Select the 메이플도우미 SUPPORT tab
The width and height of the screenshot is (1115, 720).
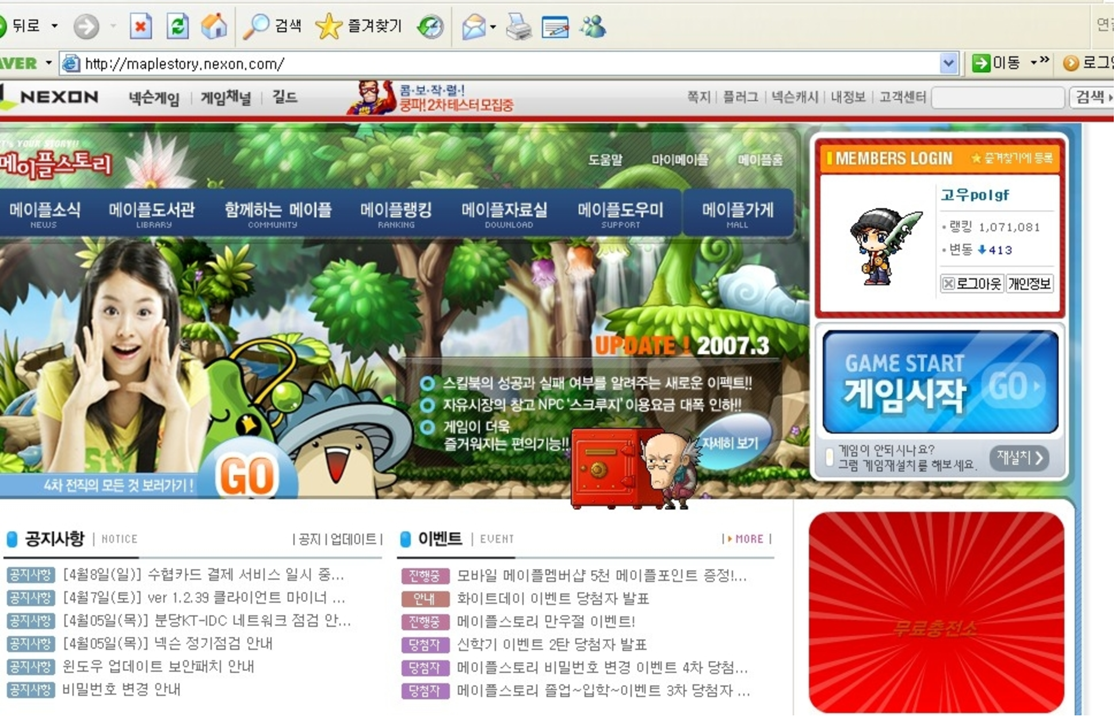[x=620, y=214]
